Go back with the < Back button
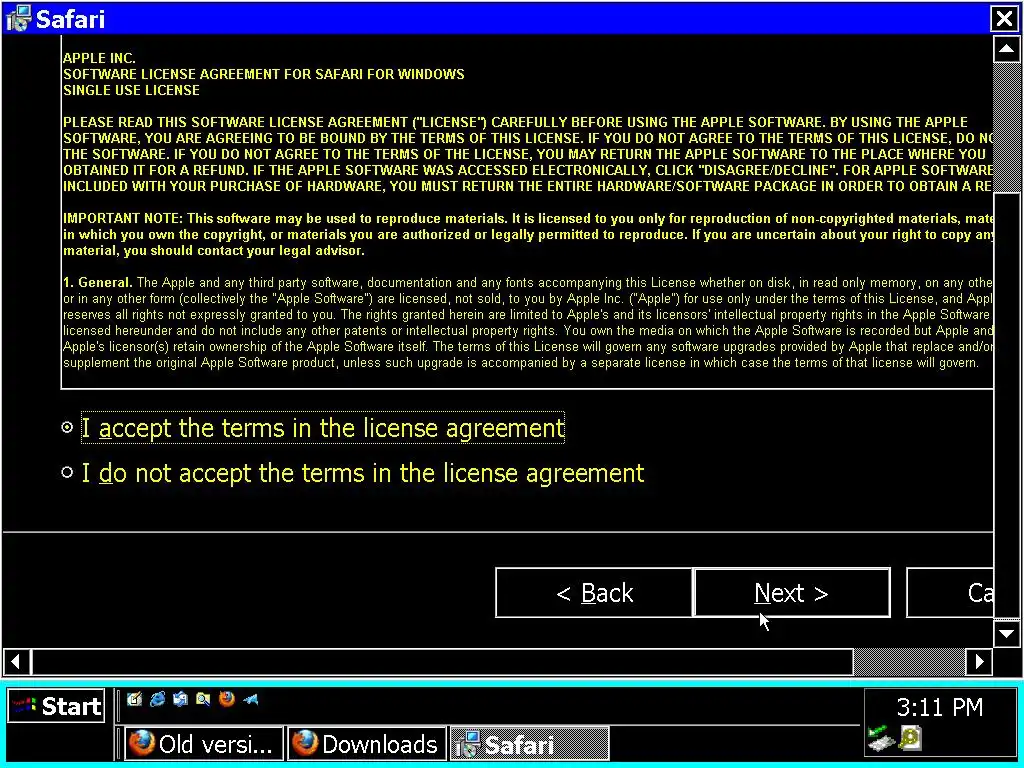Viewport: 1024px width, 768px height. [594, 593]
